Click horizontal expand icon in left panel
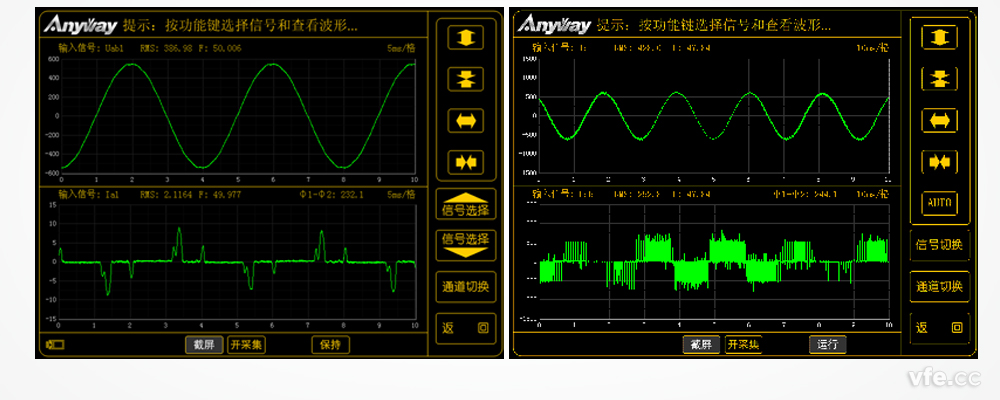The height and width of the screenshot is (400, 1000). [x=466, y=120]
